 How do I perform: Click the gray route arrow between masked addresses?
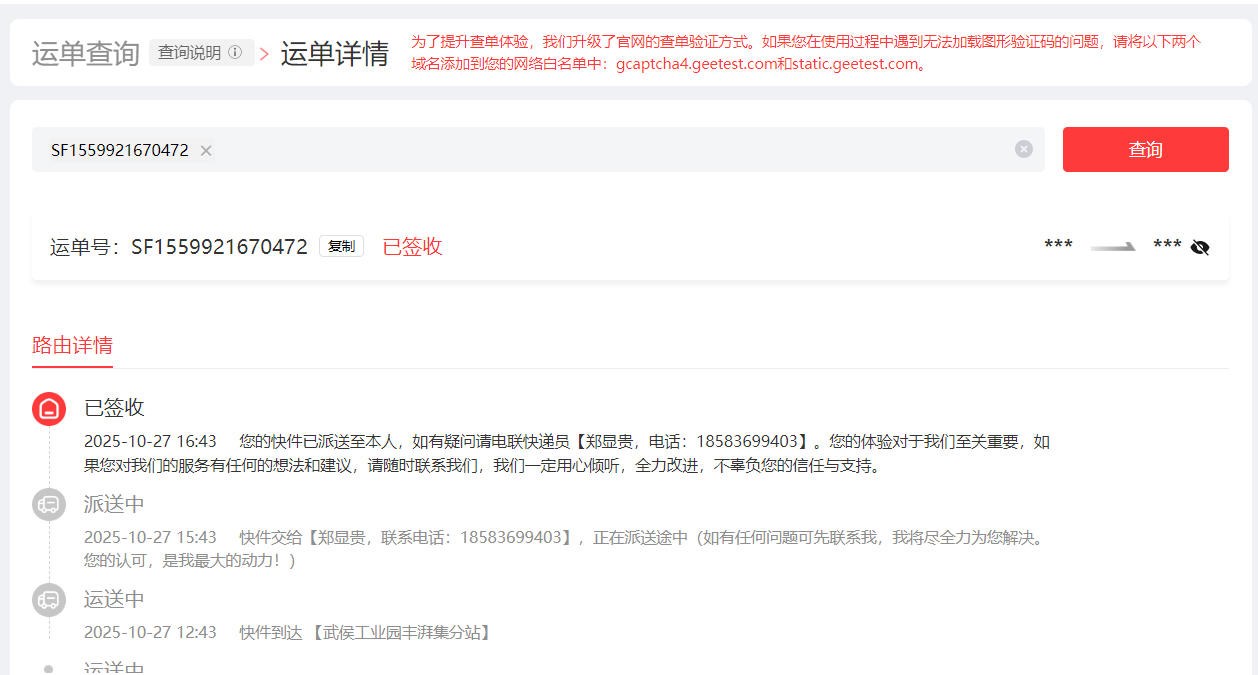coord(1113,246)
